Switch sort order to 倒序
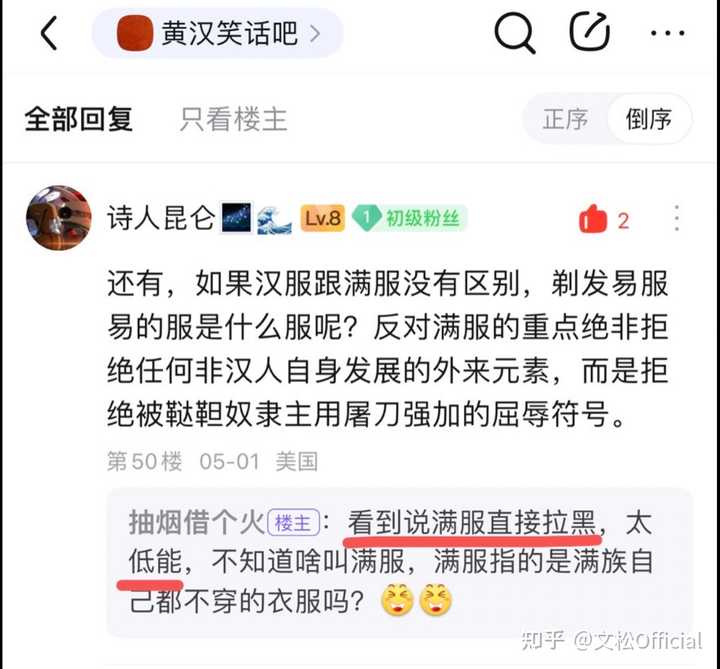The image size is (720, 669). coord(648,119)
